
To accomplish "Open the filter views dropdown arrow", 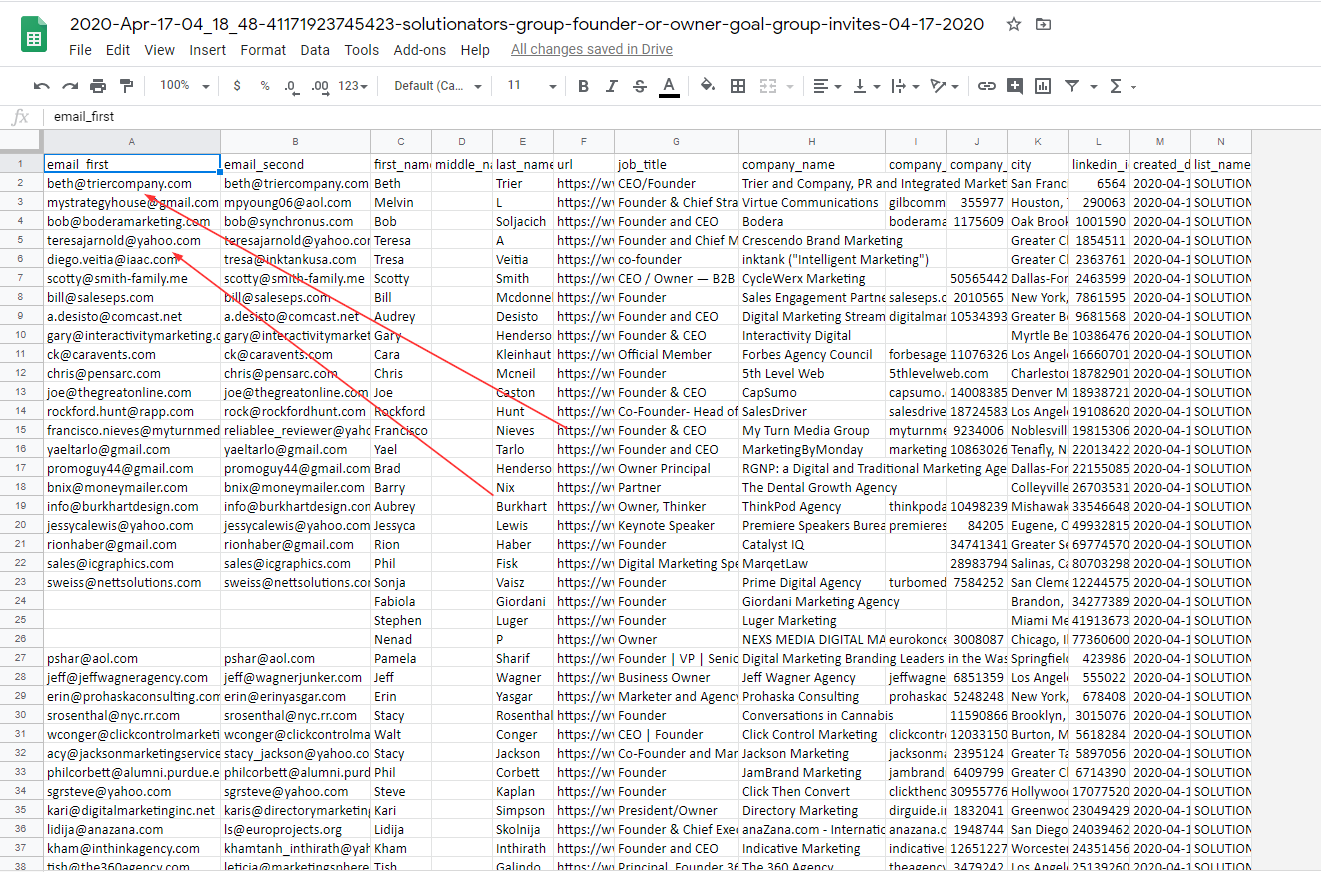I will pyautogui.click(x=1093, y=87).
